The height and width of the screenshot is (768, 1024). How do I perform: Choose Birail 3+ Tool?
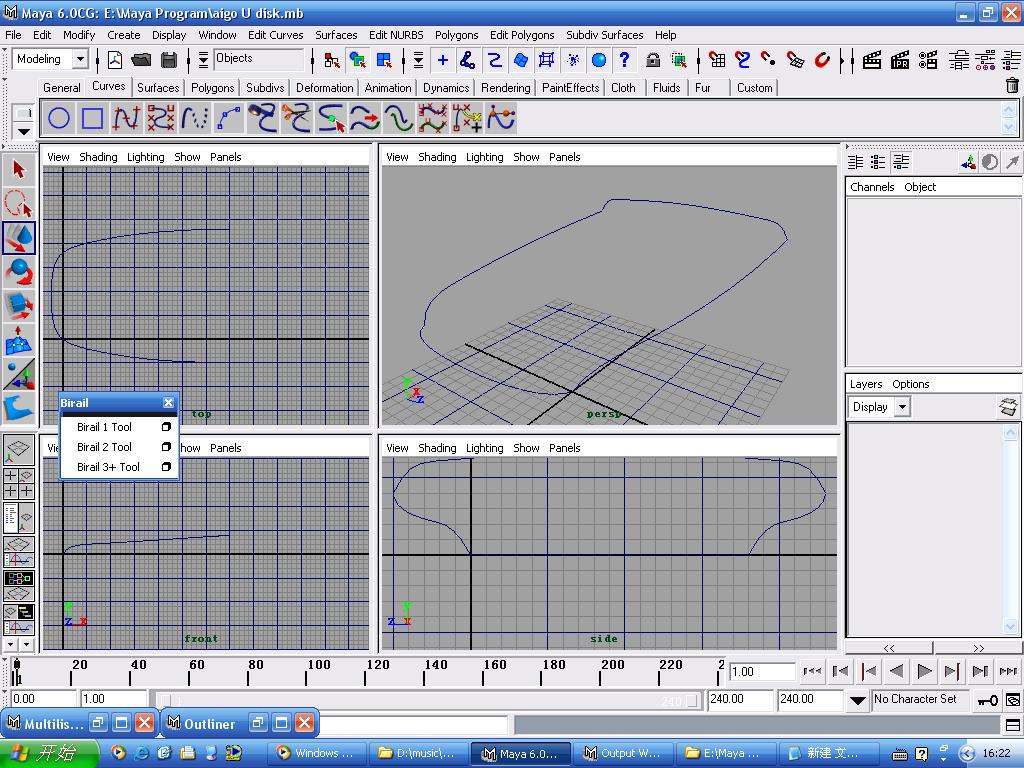tap(108, 467)
